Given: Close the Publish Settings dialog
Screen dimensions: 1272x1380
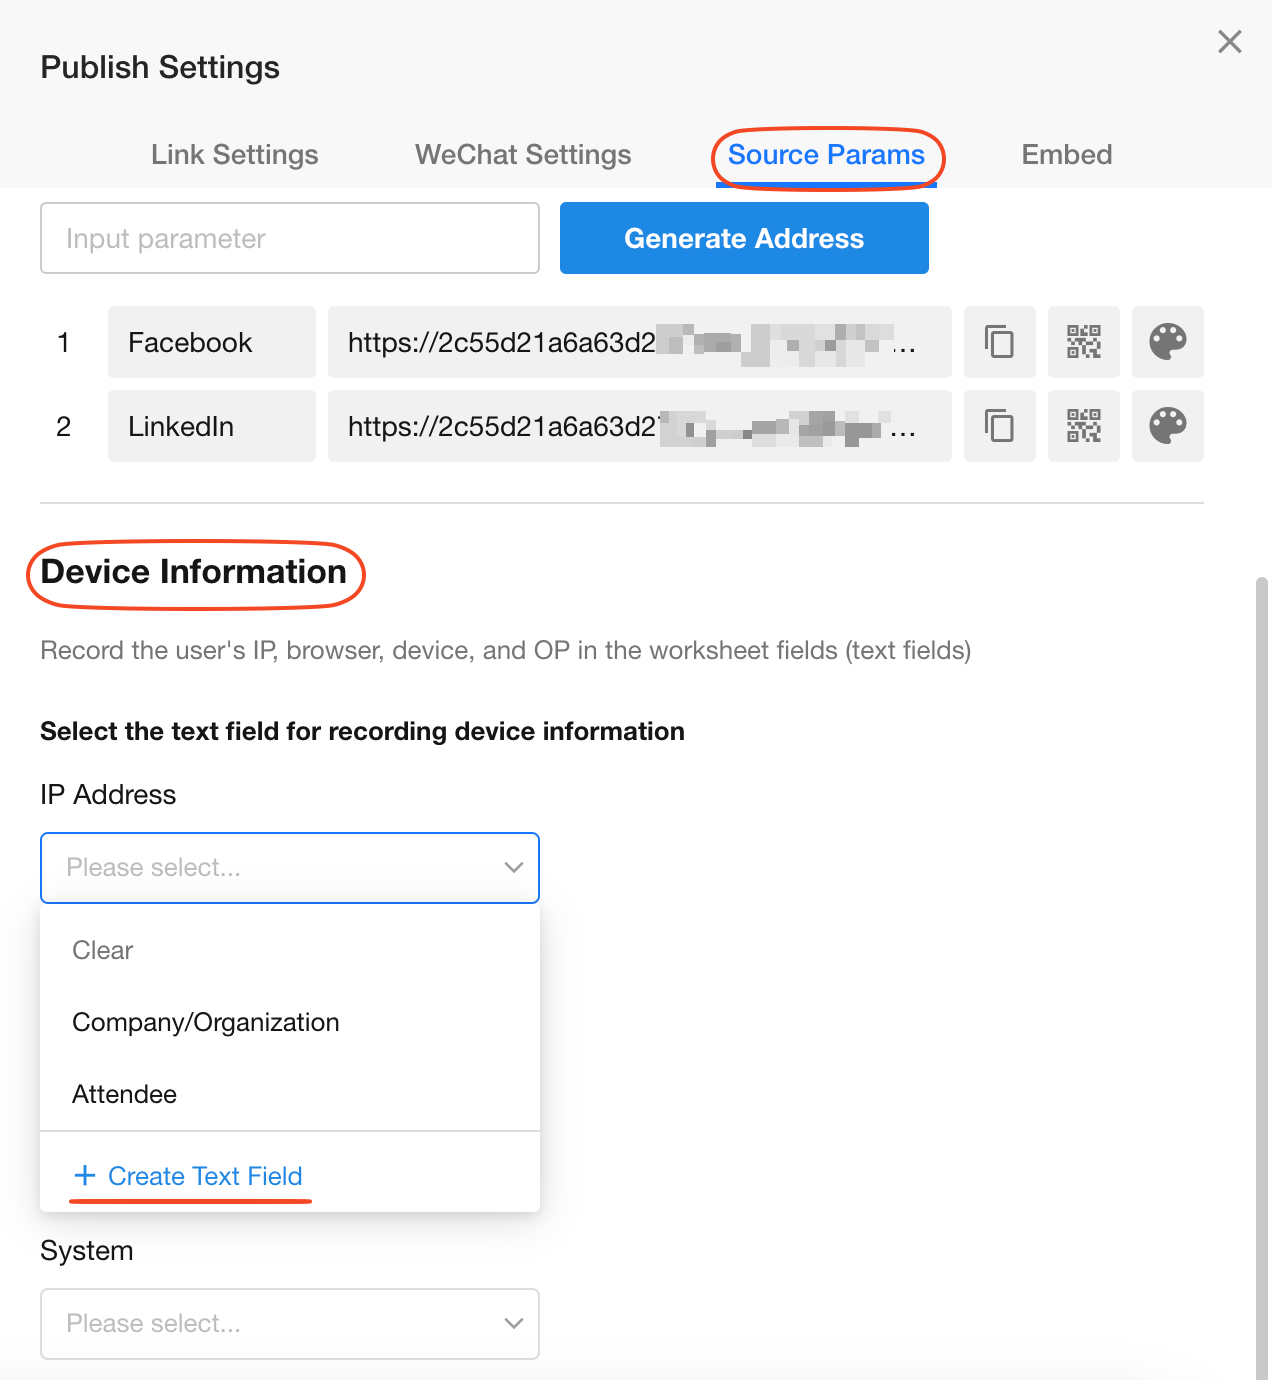Looking at the screenshot, I should 1229,42.
